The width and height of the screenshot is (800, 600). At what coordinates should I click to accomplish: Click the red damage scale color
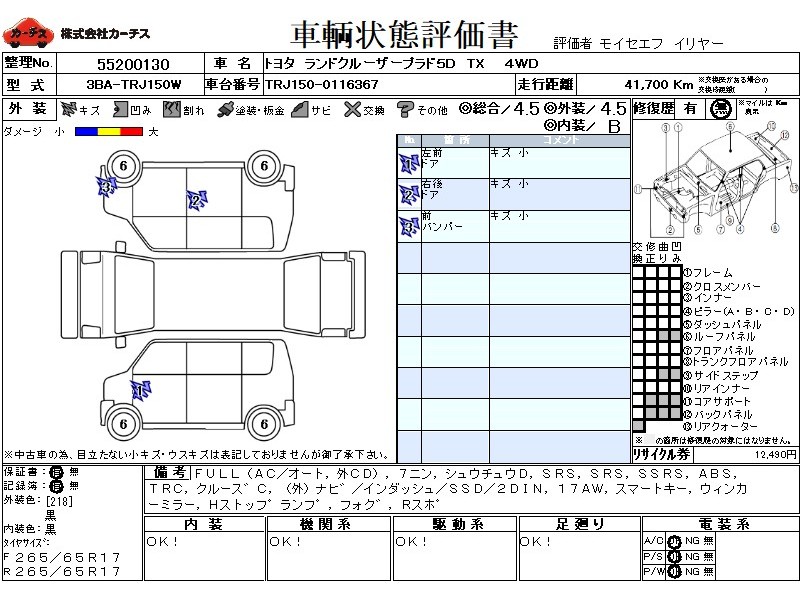coord(131,131)
